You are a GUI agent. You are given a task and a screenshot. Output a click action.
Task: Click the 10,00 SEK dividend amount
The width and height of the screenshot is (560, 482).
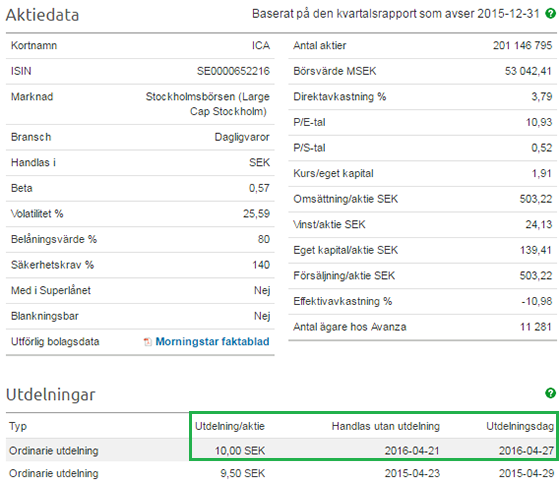[240, 451]
